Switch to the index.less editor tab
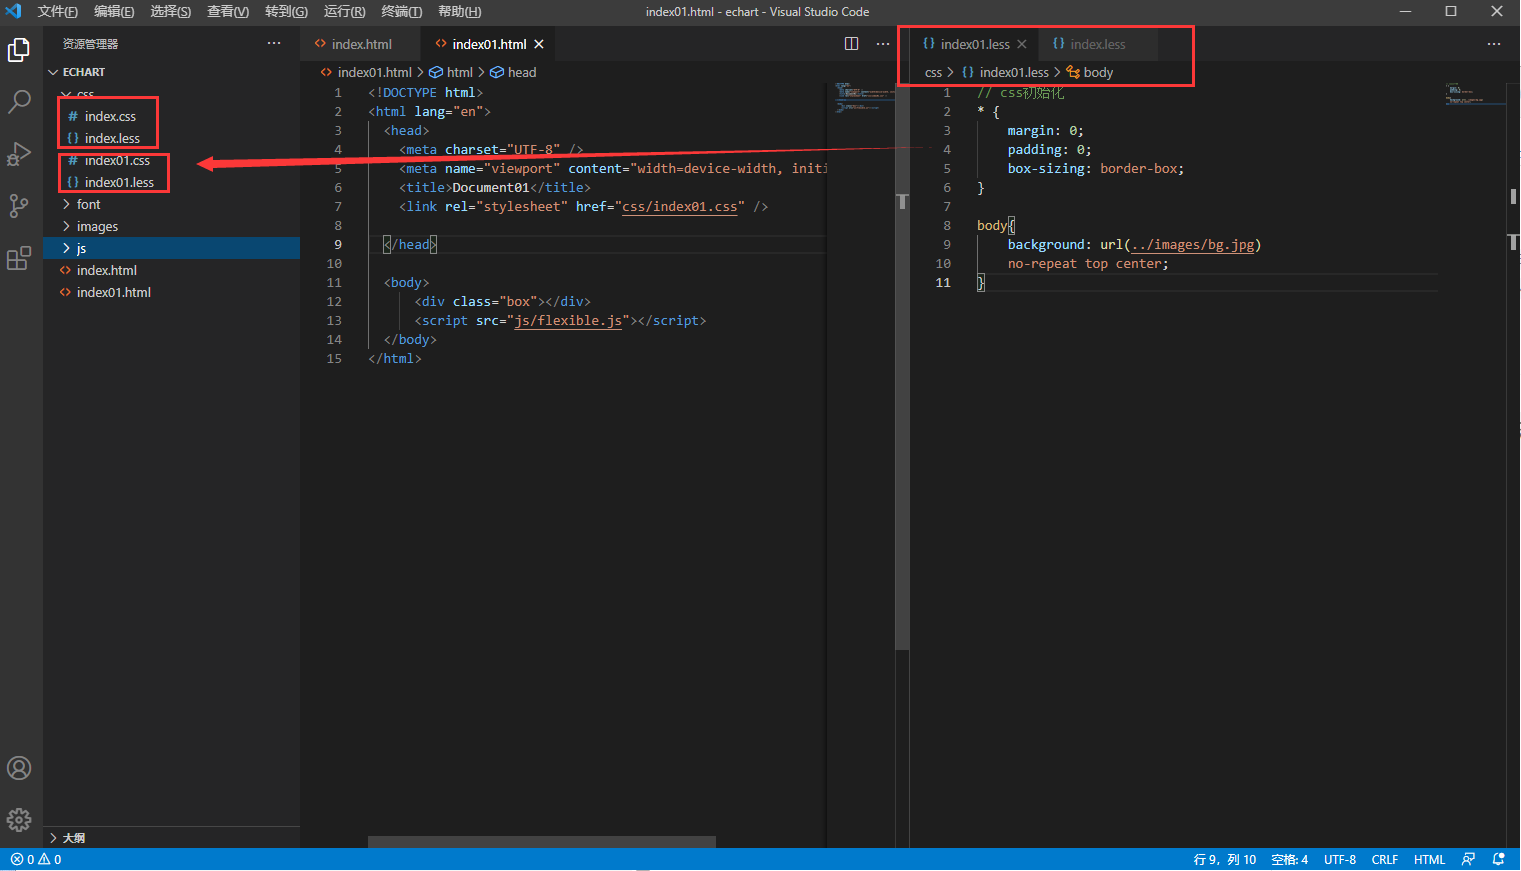The width and height of the screenshot is (1521, 871). [1098, 44]
